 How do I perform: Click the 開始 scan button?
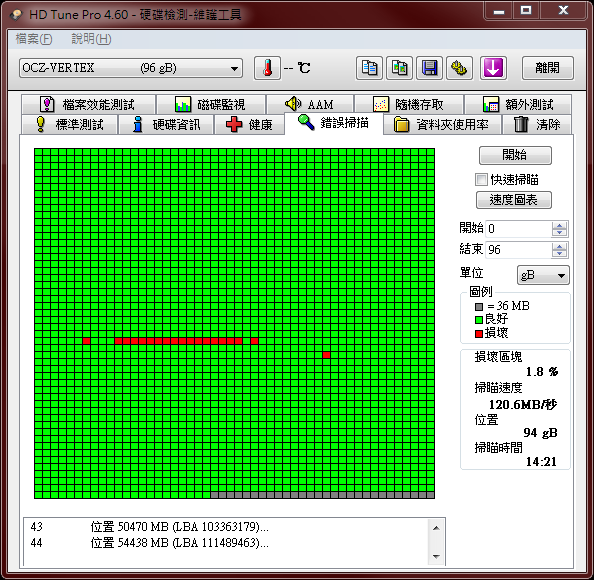click(x=515, y=155)
